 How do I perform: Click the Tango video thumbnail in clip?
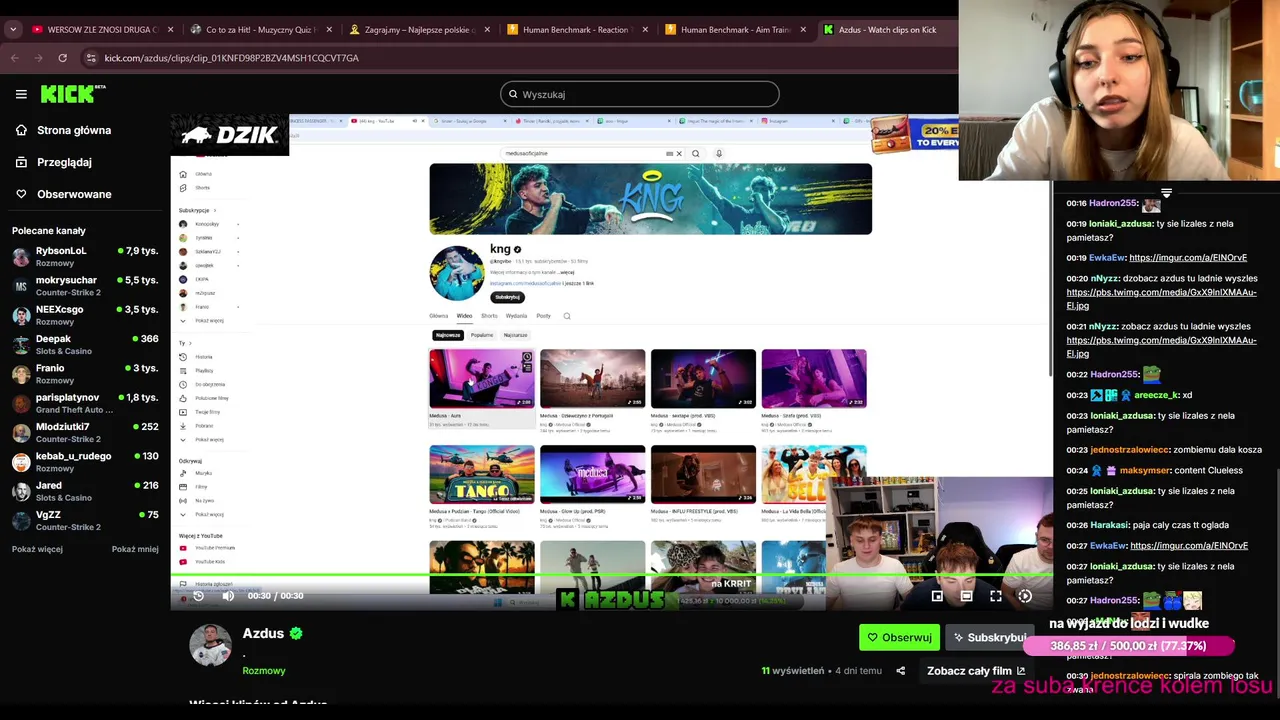[x=482, y=474]
